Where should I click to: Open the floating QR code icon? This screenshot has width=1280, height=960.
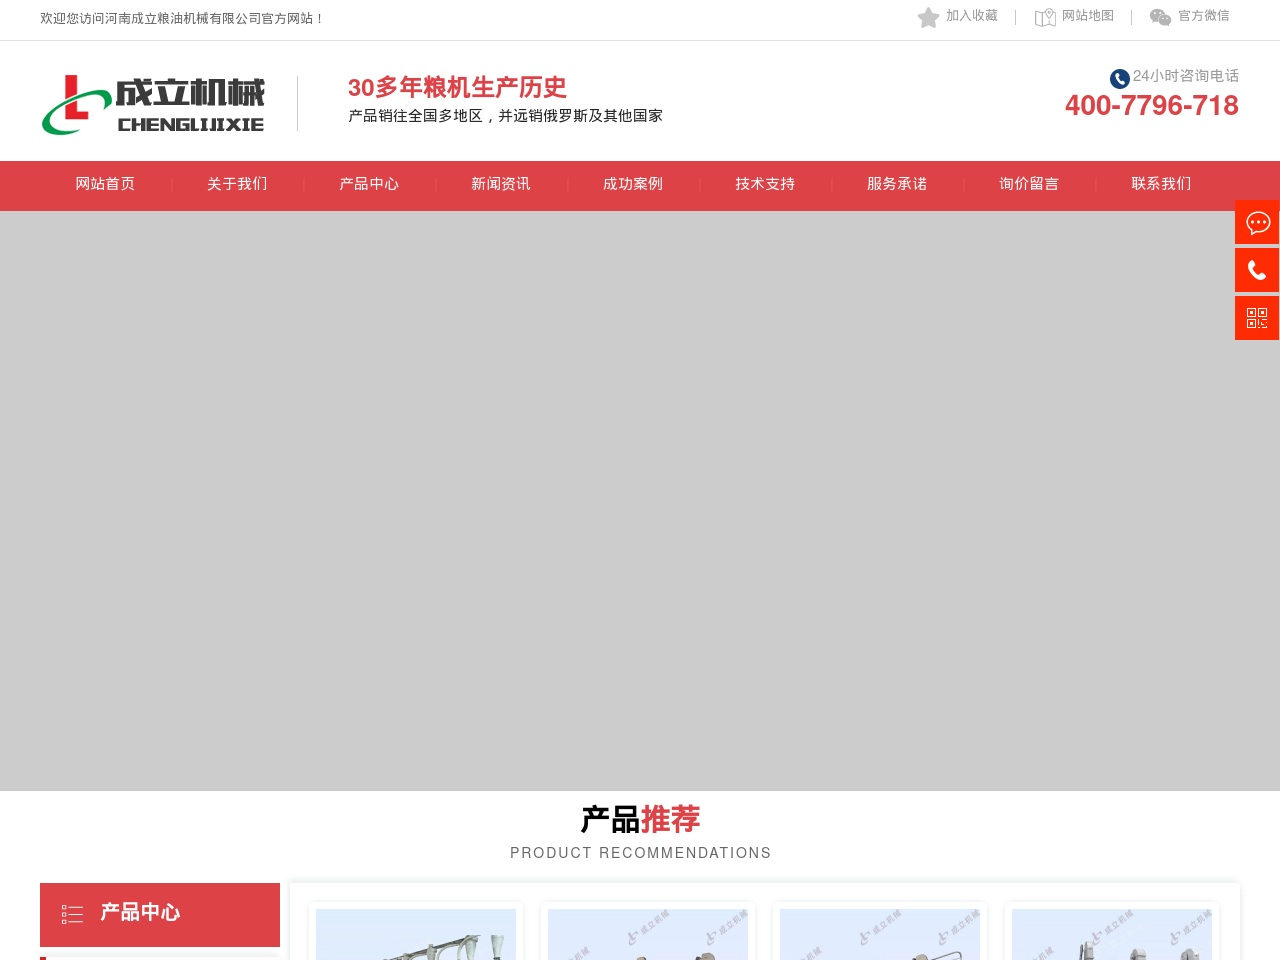[x=1257, y=318]
